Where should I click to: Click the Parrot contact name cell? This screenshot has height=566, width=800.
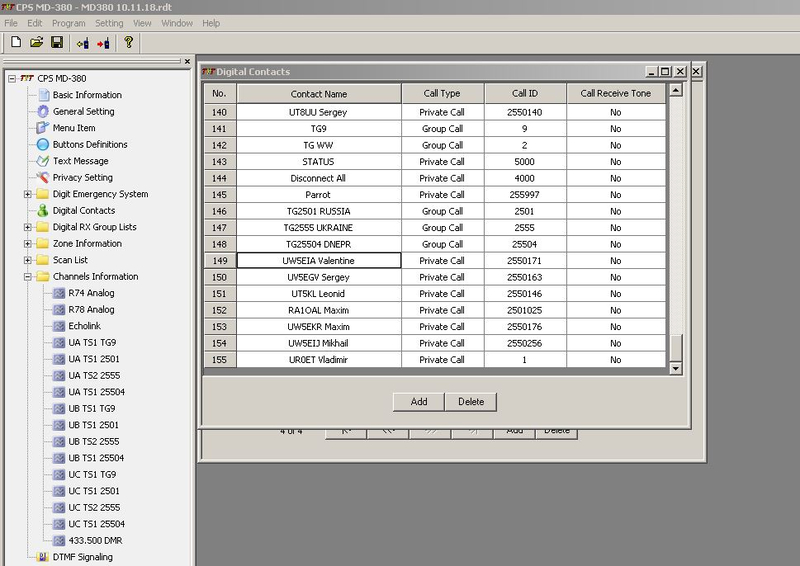[x=319, y=194]
